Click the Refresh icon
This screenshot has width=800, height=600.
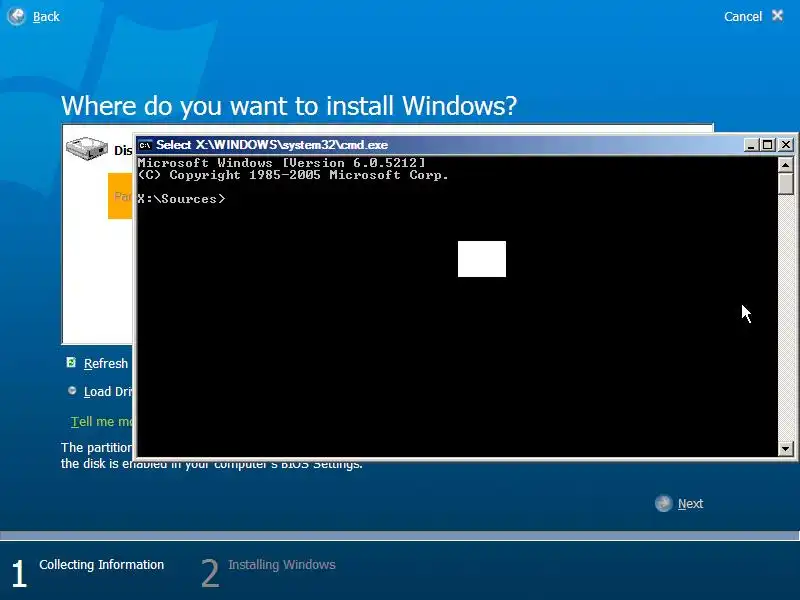(71, 362)
